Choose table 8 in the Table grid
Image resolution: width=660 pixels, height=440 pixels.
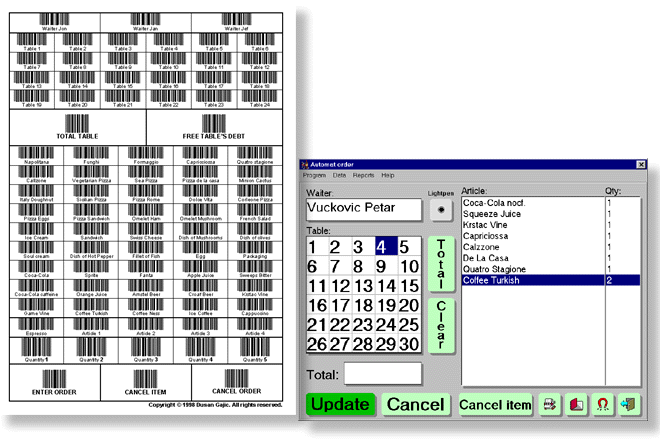pos(363,267)
